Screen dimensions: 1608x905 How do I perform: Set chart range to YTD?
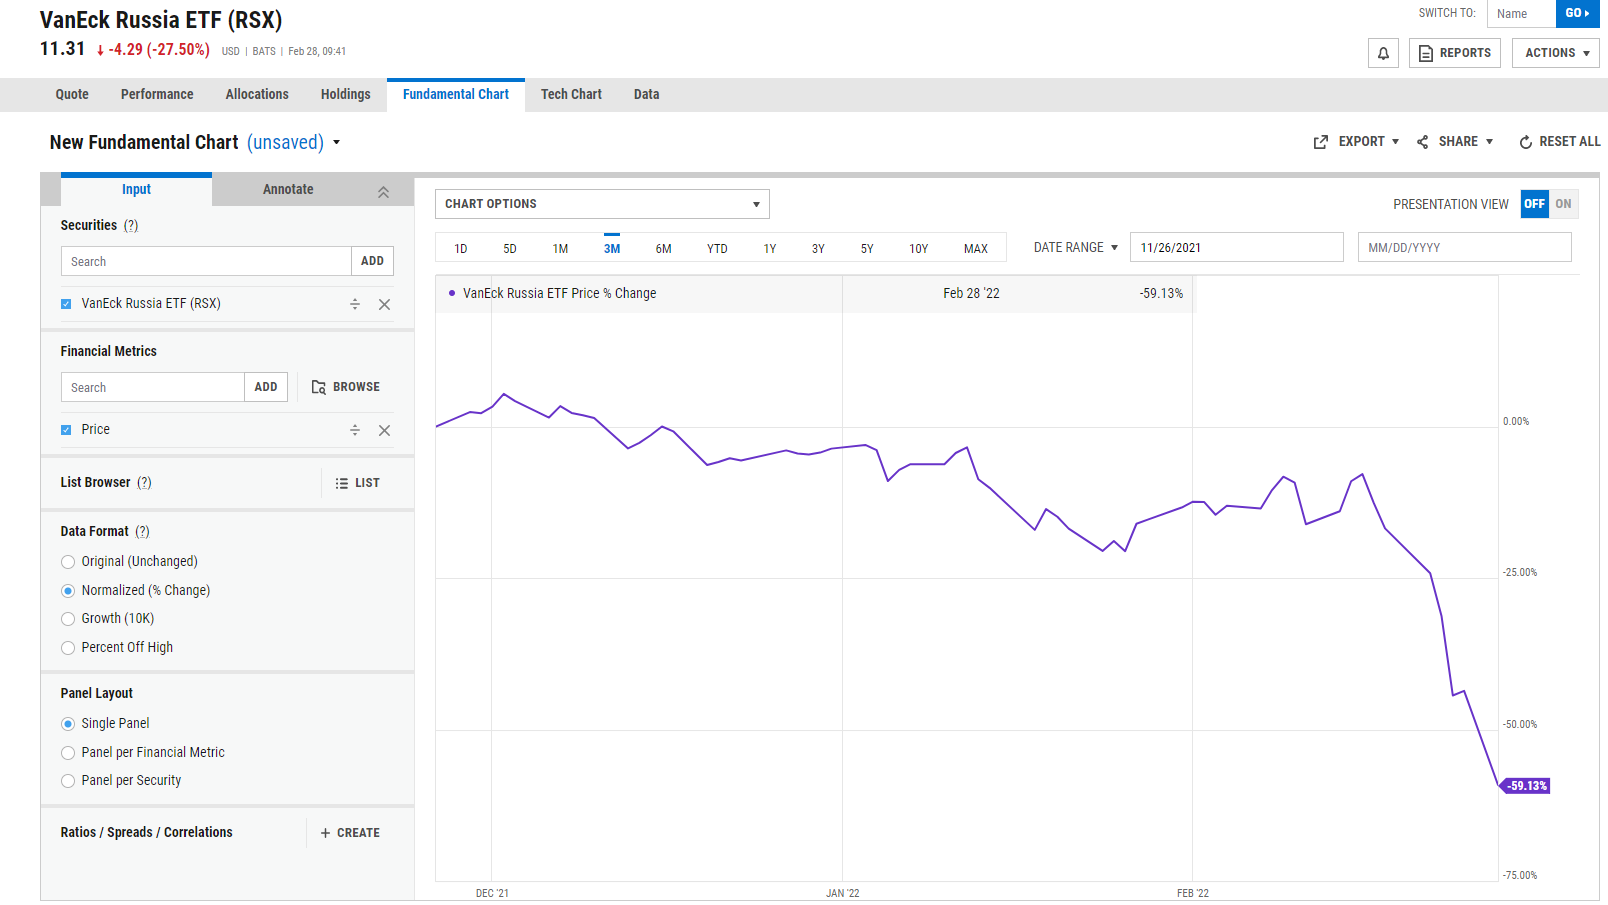(717, 249)
